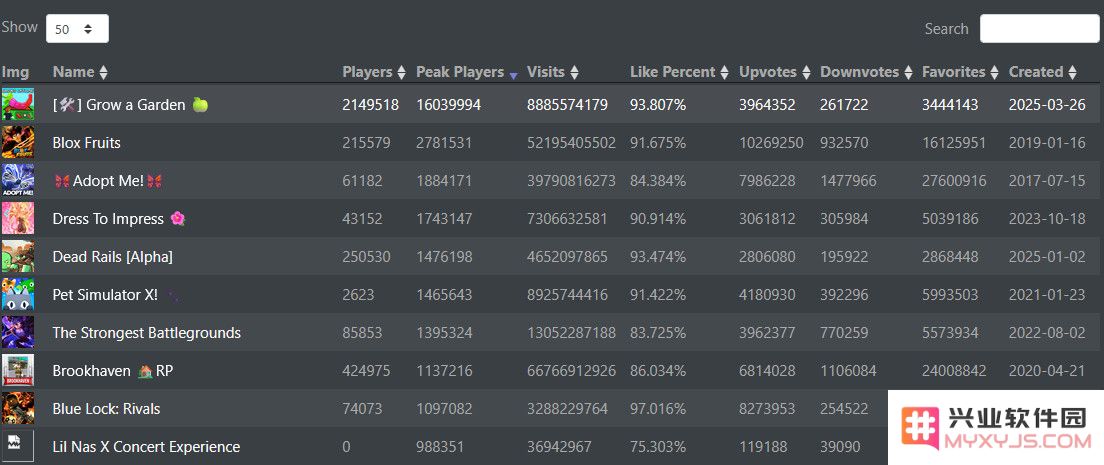Select like percent 93.807%

click(658, 105)
